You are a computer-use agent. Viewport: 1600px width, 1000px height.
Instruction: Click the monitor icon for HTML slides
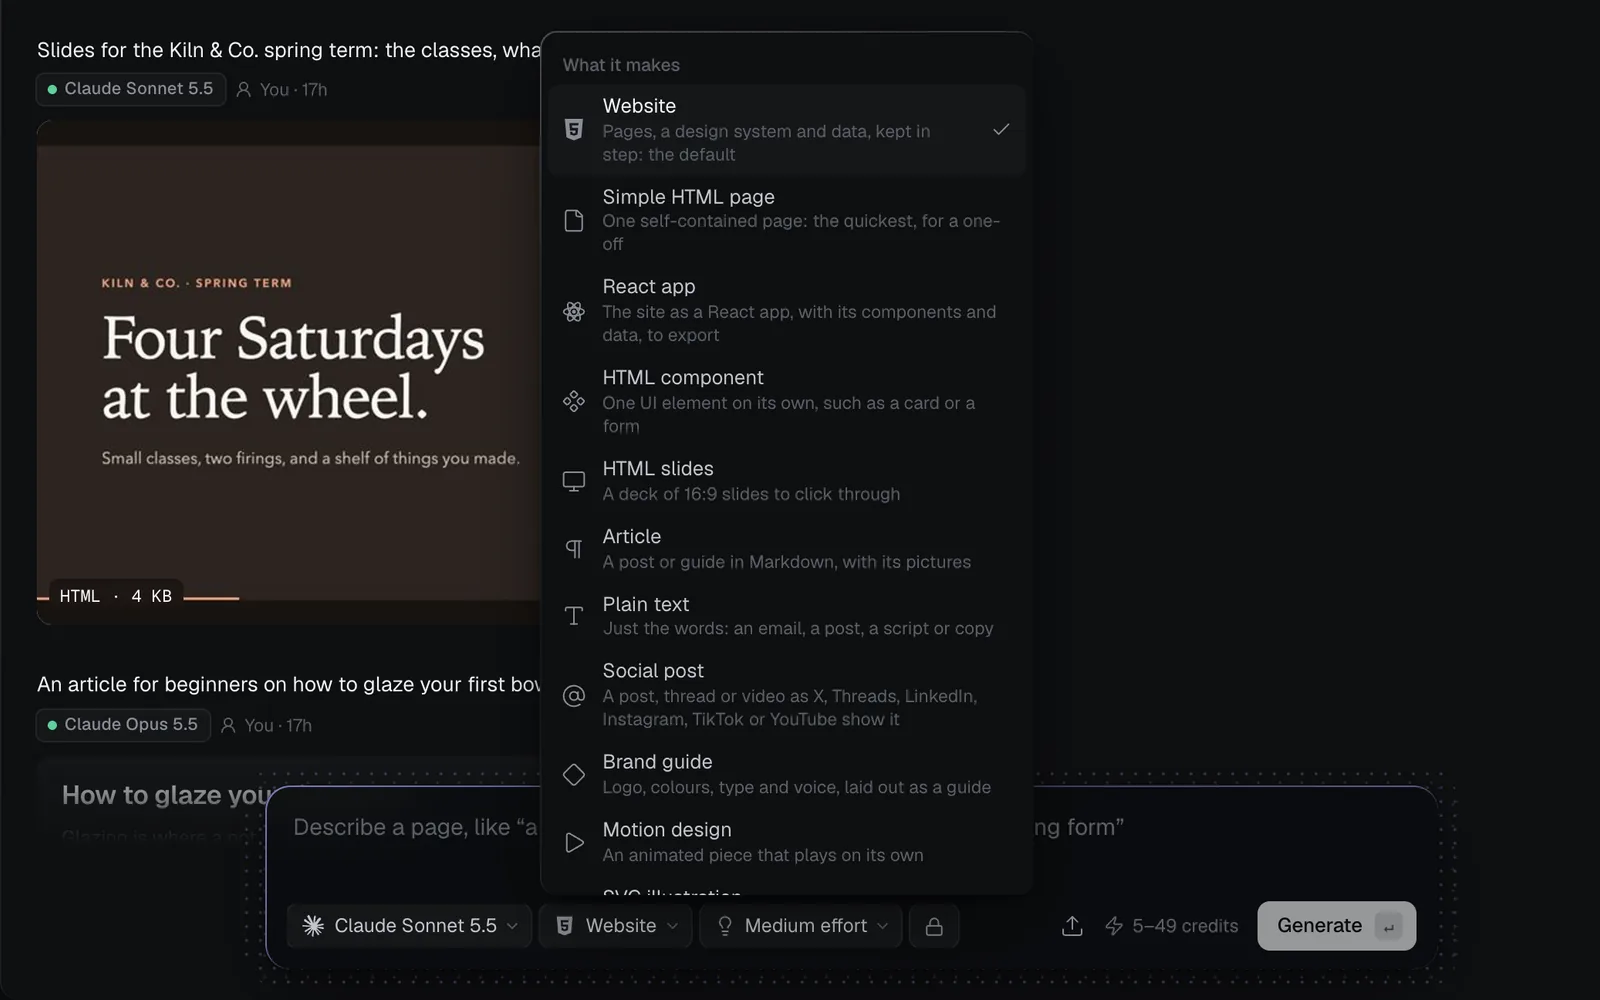pos(574,481)
